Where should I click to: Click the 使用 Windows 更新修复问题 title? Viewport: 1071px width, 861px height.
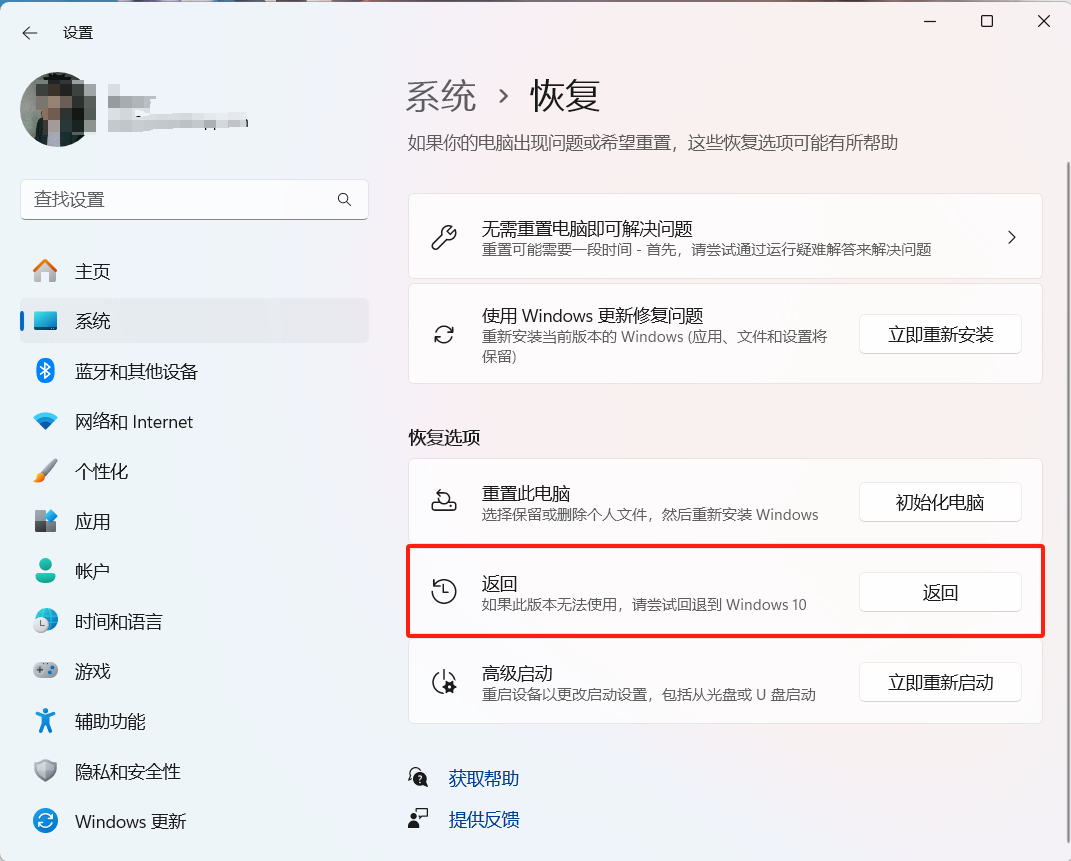tap(592, 315)
